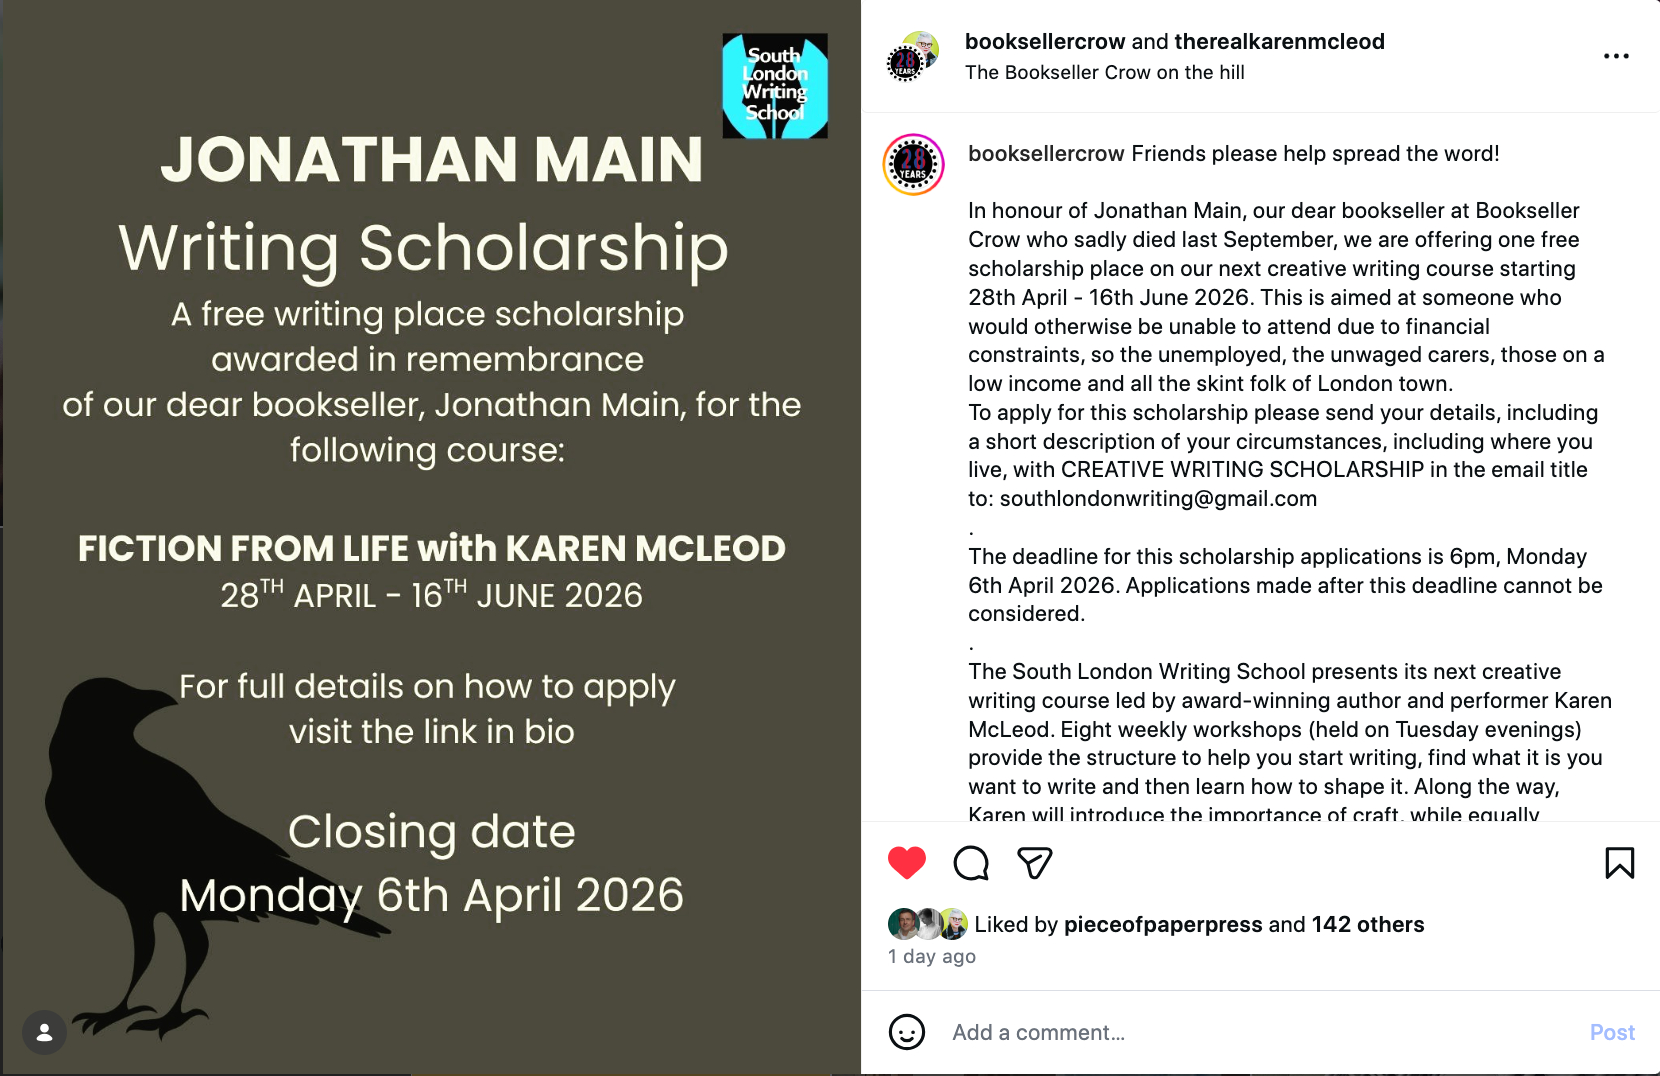Open the emoji picker smiley icon
The image size is (1660, 1076).
coord(907,1032)
